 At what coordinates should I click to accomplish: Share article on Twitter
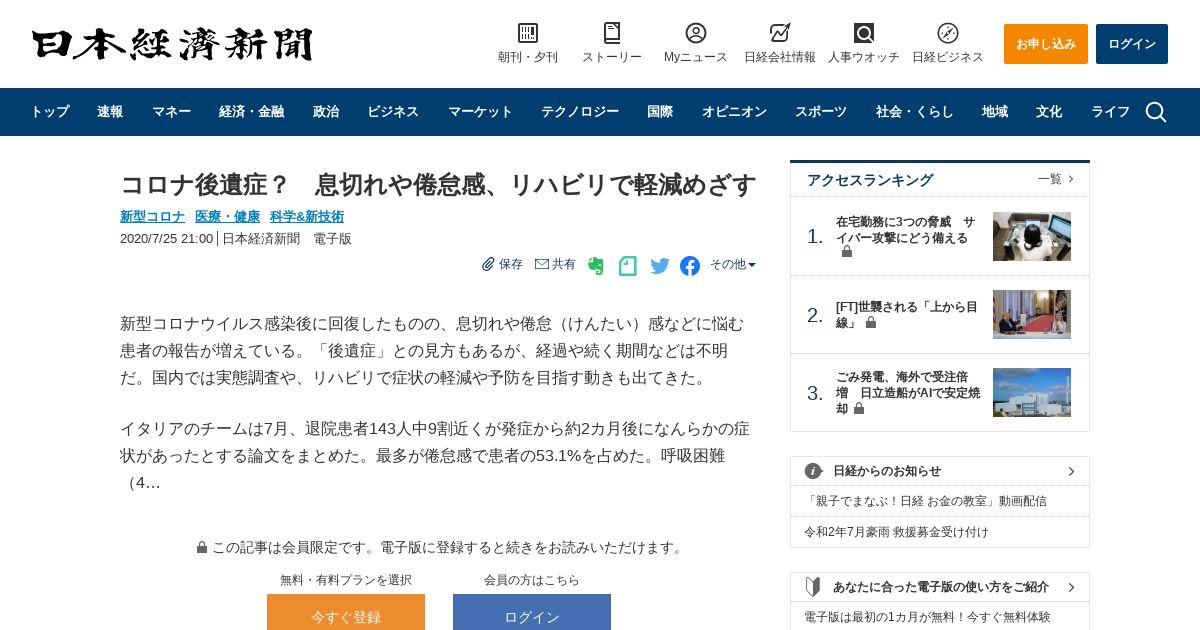pyautogui.click(x=660, y=266)
